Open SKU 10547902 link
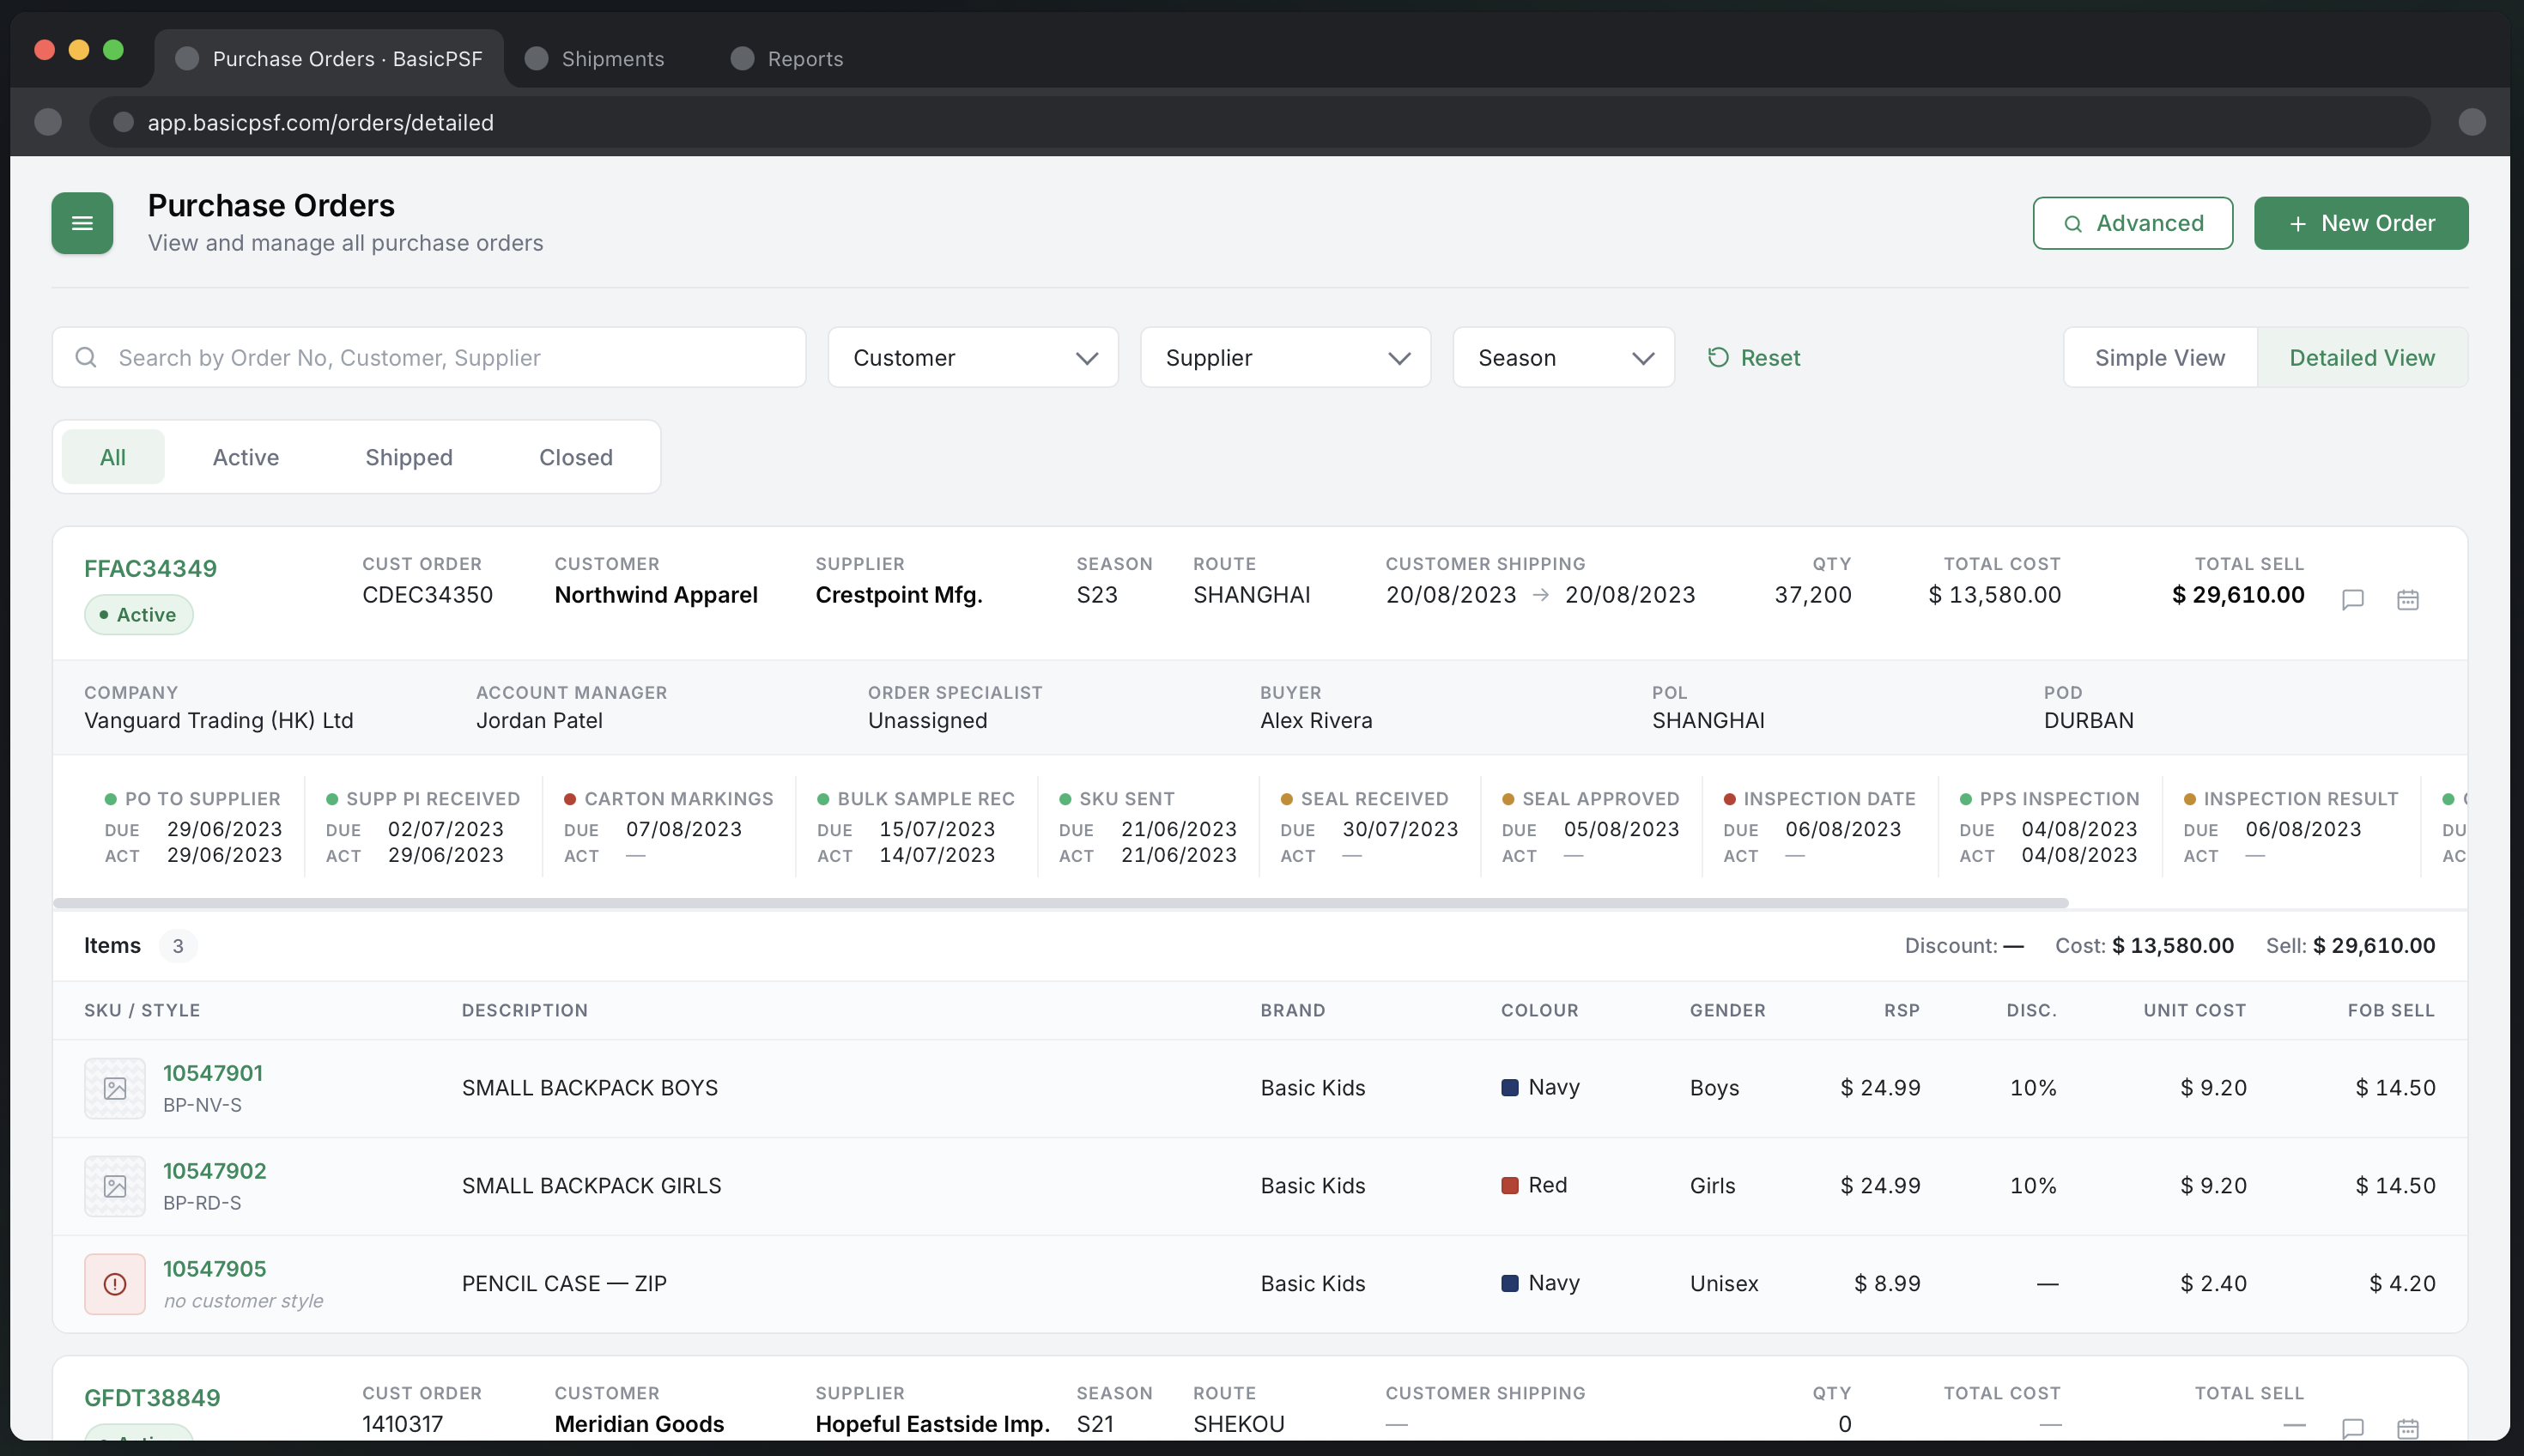The height and width of the screenshot is (1456, 2524). tap(215, 1171)
